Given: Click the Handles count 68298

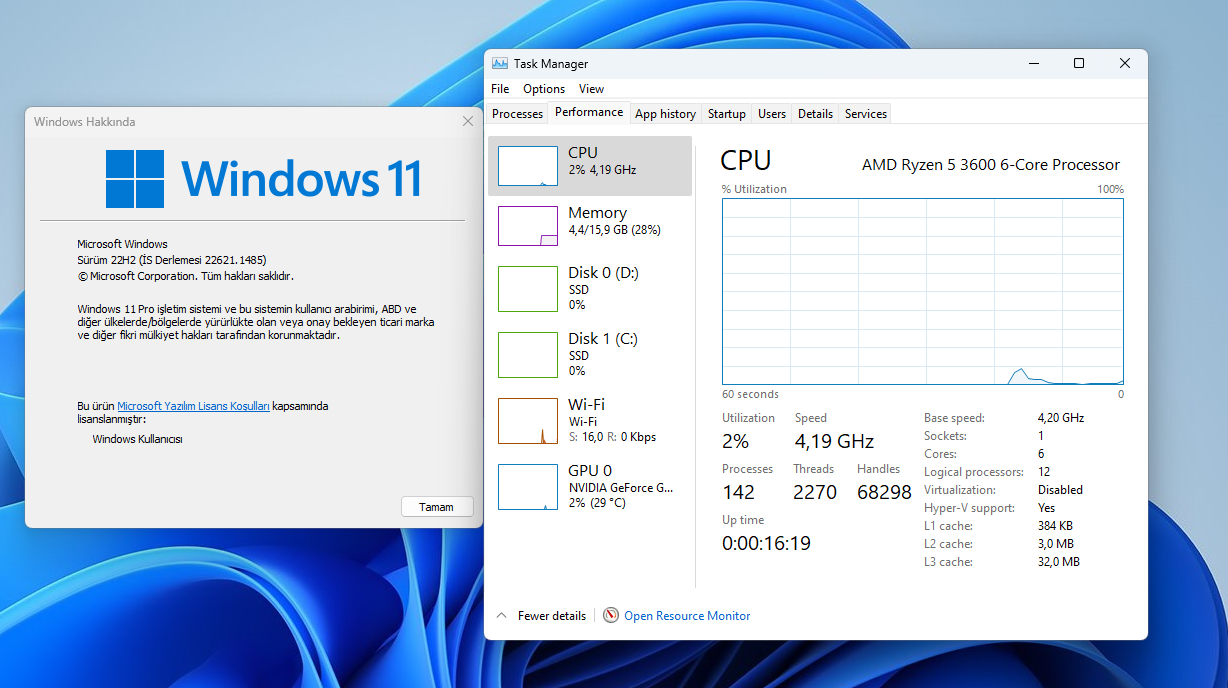Looking at the screenshot, I should [885, 492].
